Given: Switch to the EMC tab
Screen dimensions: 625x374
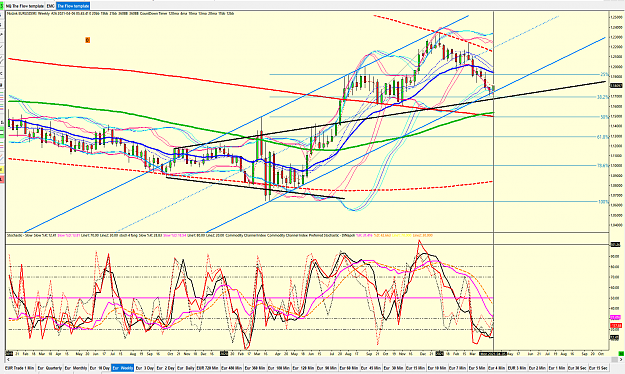Looking at the screenshot, I should coord(50,6).
